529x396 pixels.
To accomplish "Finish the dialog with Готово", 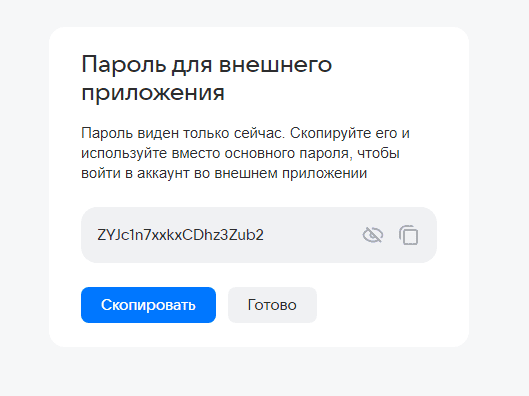I will click(x=272, y=305).
